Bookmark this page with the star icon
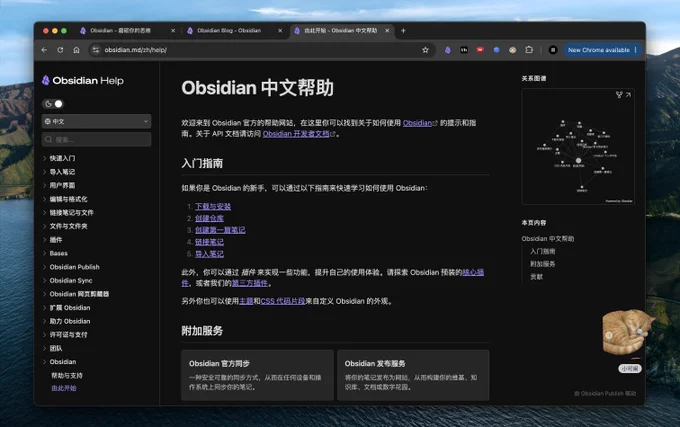Viewport: 680px width, 427px height. coord(425,50)
